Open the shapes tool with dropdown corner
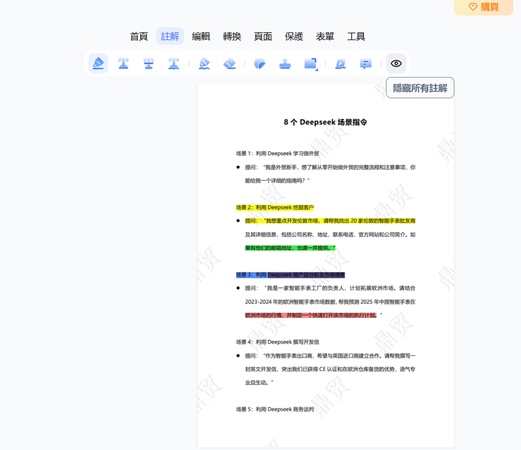The image size is (521, 450). click(311, 63)
